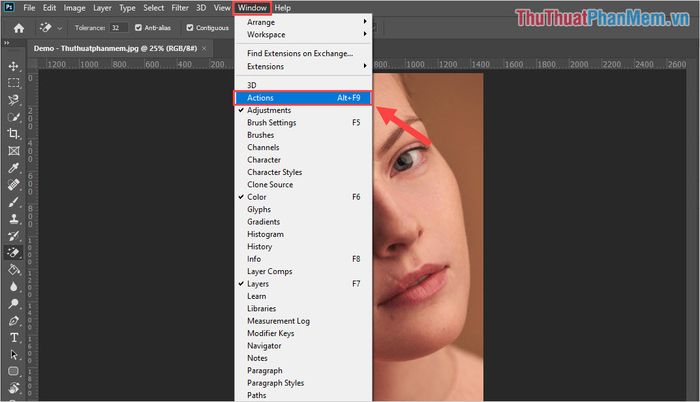Open the Select menu
700x402 pixels.
pos(154,8)
